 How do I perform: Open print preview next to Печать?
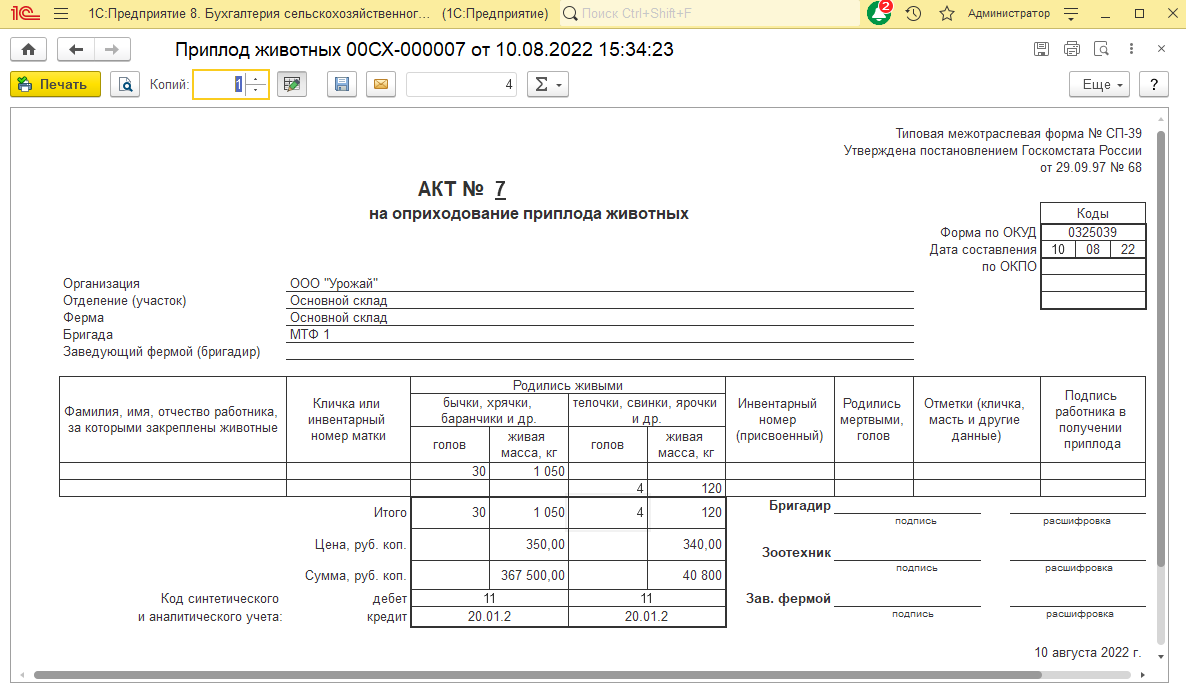(126, 85)
